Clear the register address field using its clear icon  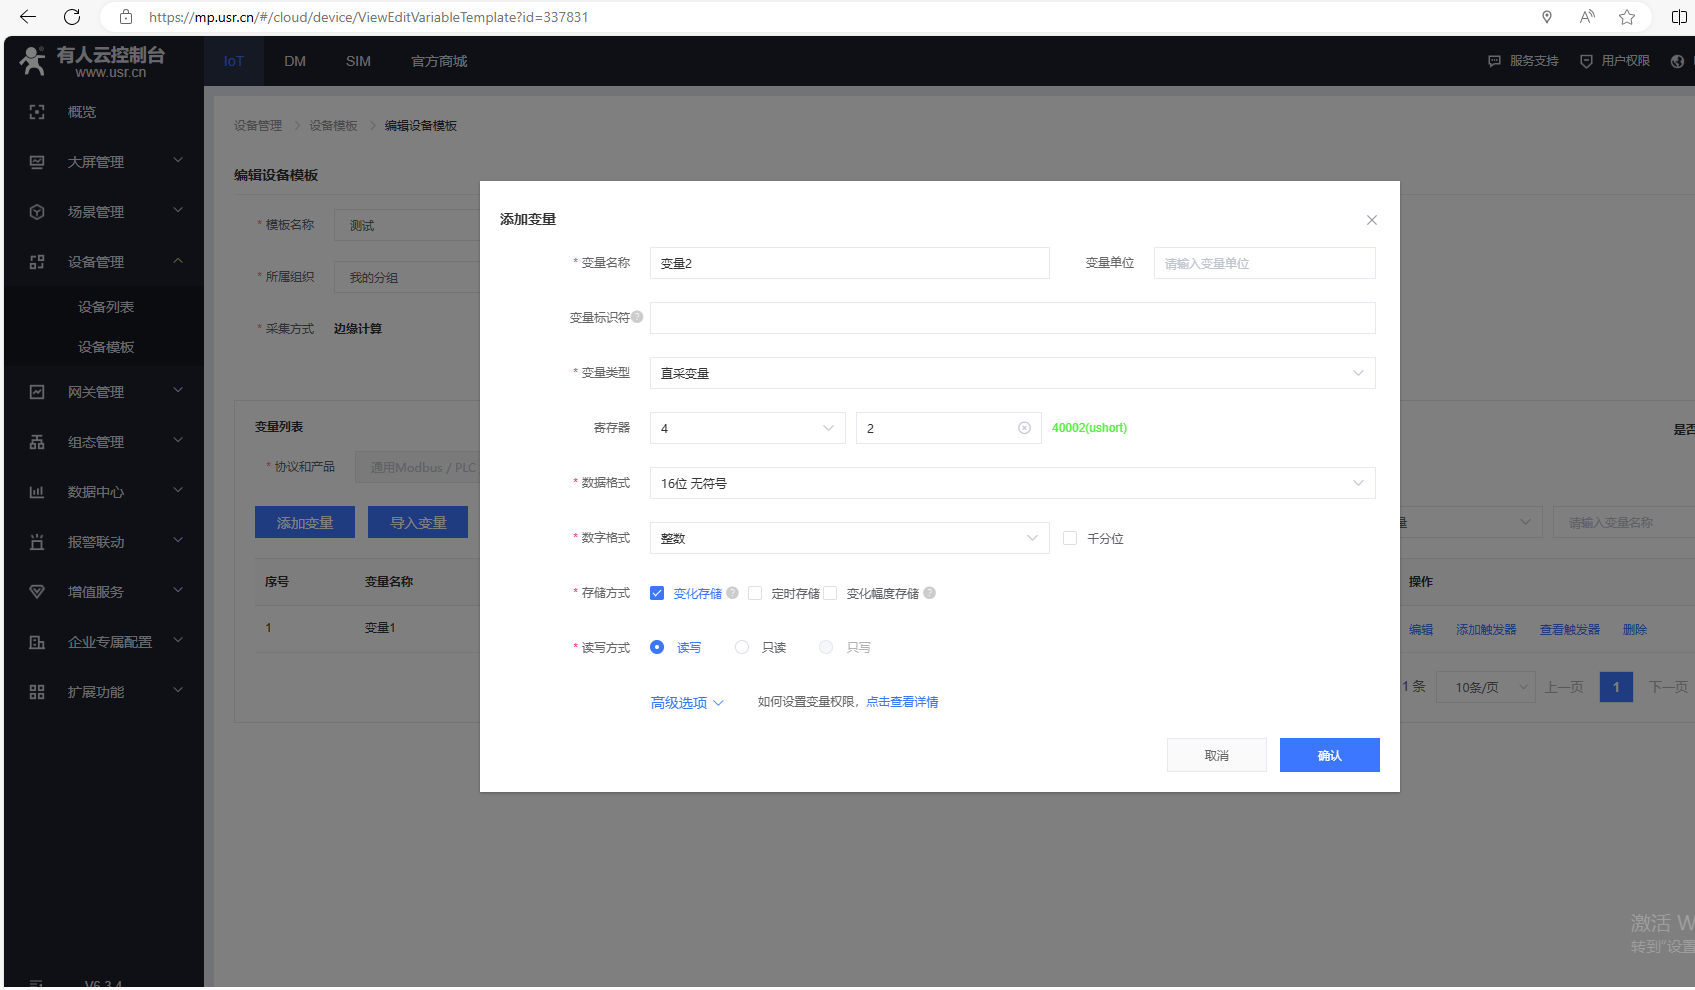(x=1024, y=428)
